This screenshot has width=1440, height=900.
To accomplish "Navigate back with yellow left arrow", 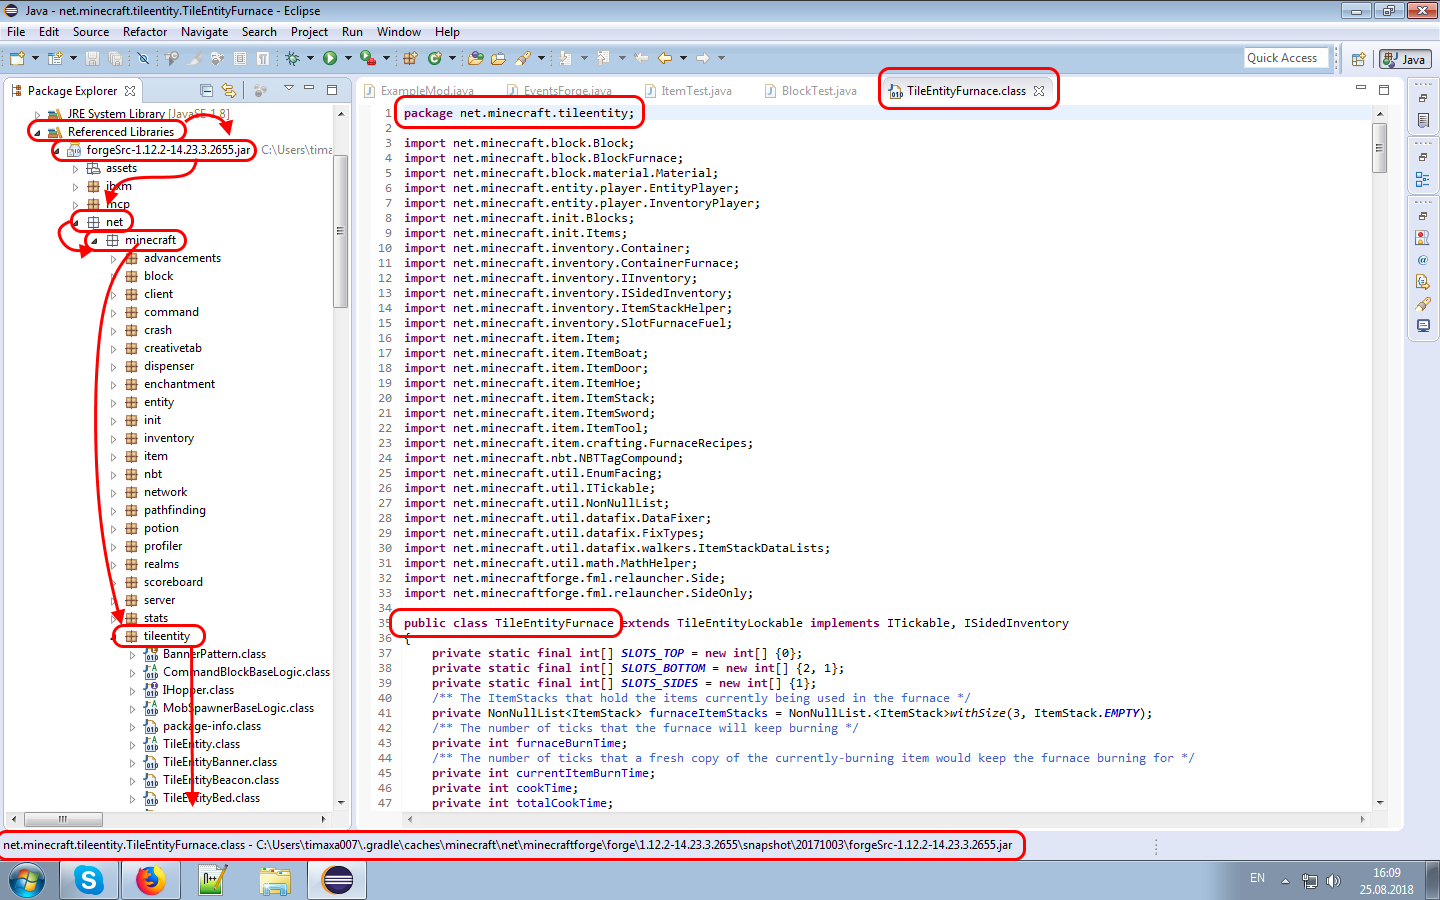I will click(x=664, y=58).
